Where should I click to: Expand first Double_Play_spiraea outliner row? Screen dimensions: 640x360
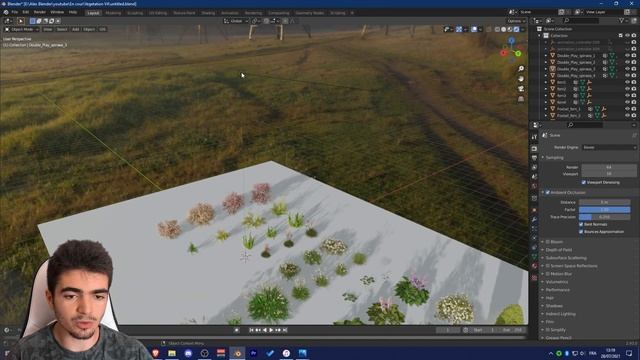(546, 56)
